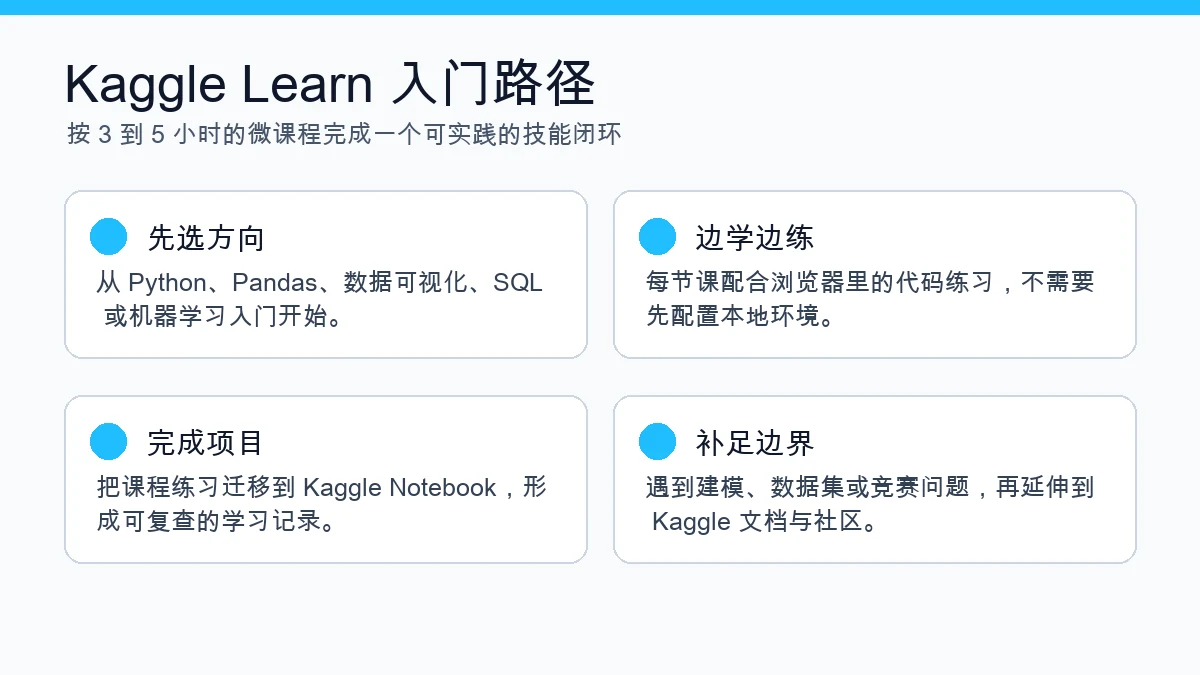The width and height of the screenshot is (1200, 675).
Task: Select the heading "完成项目"
Action: pos(206,443)
